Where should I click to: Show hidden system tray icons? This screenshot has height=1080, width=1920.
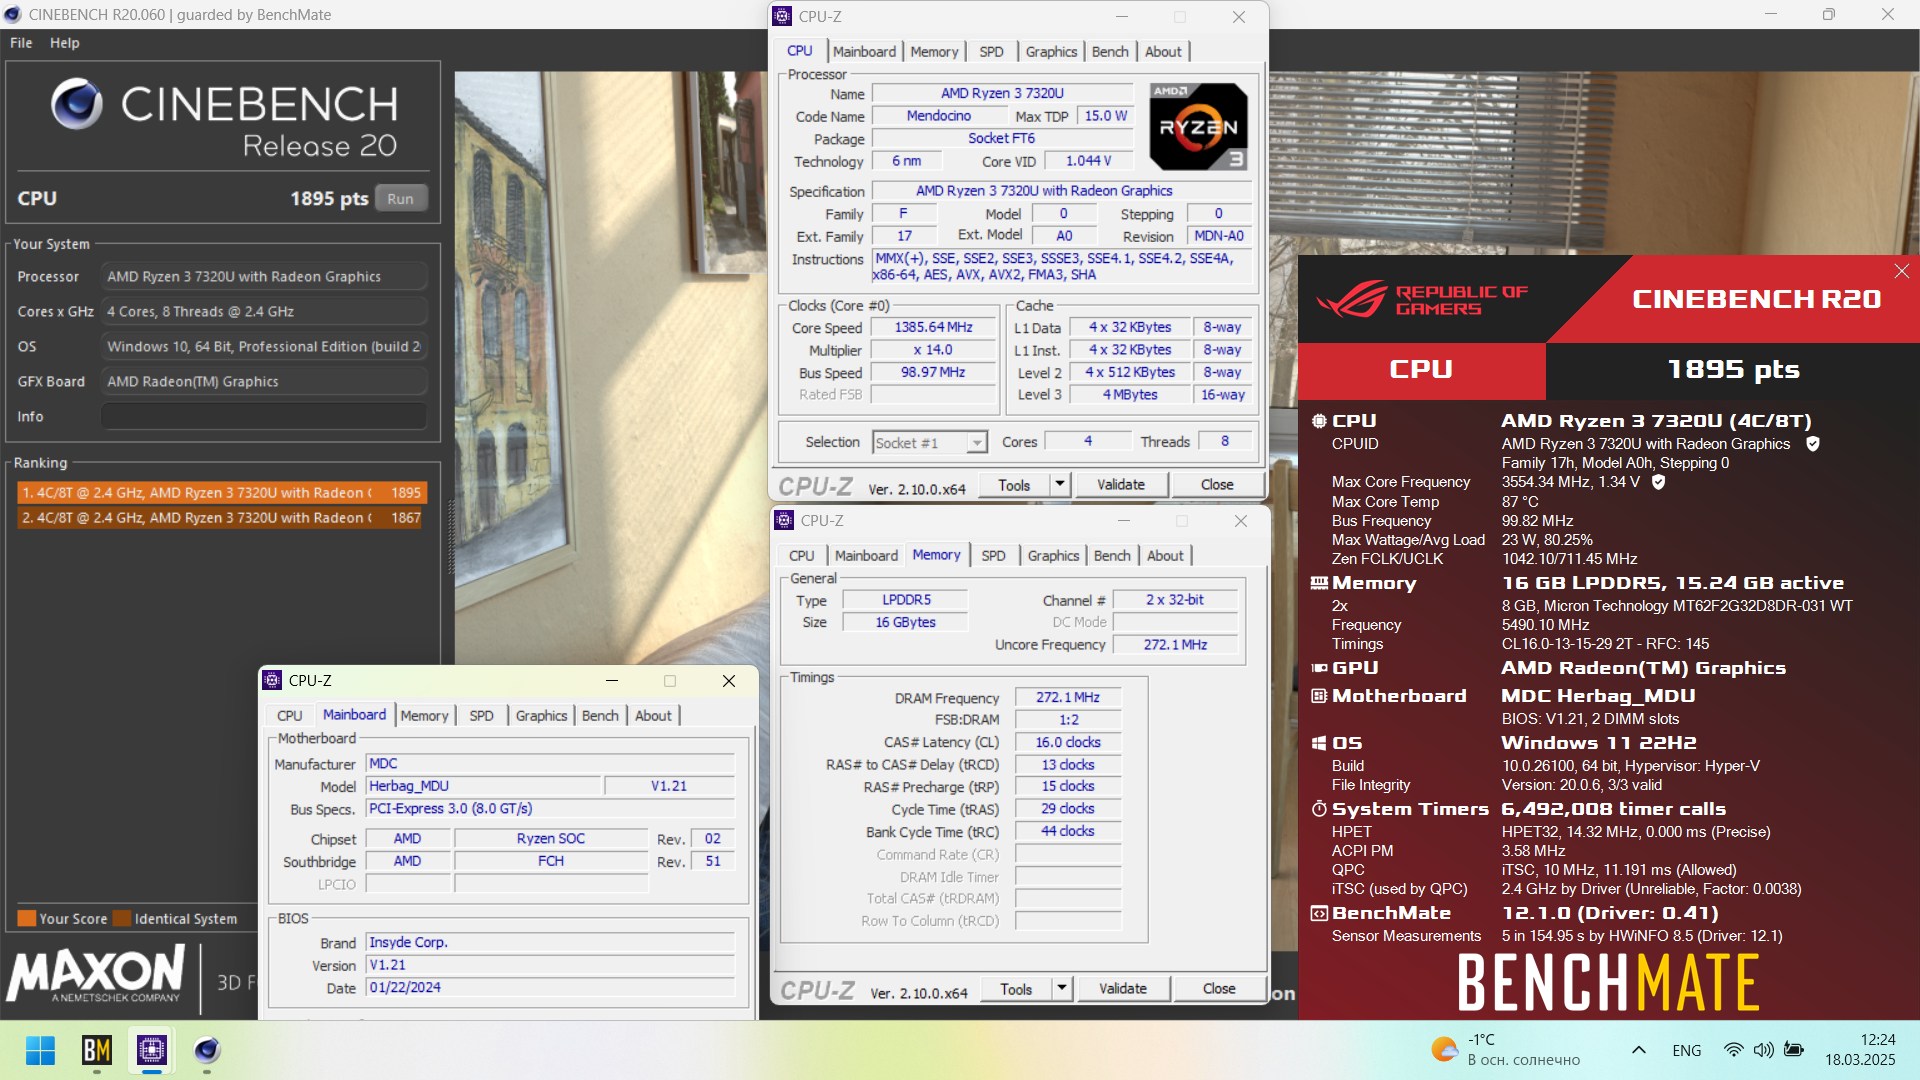1638,1050
